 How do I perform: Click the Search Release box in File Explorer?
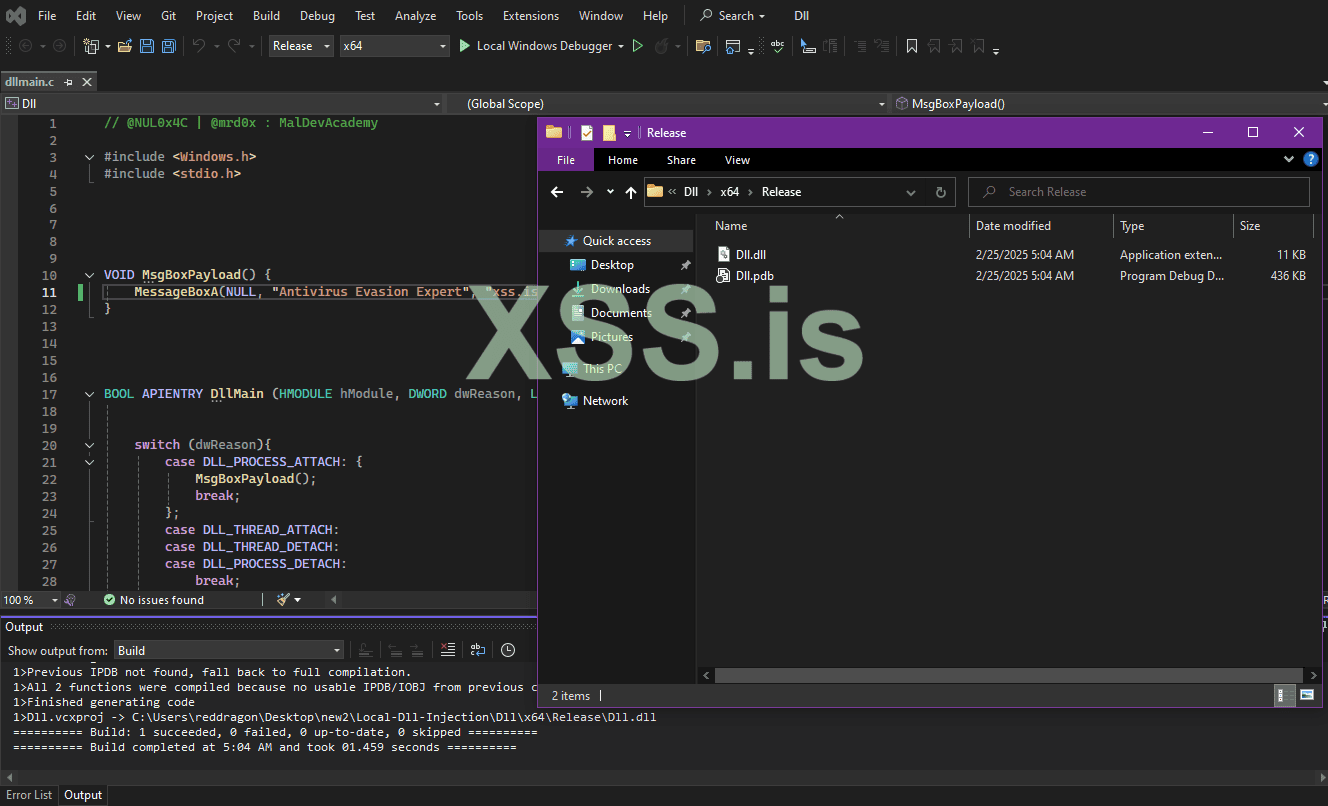(1138, 191)
